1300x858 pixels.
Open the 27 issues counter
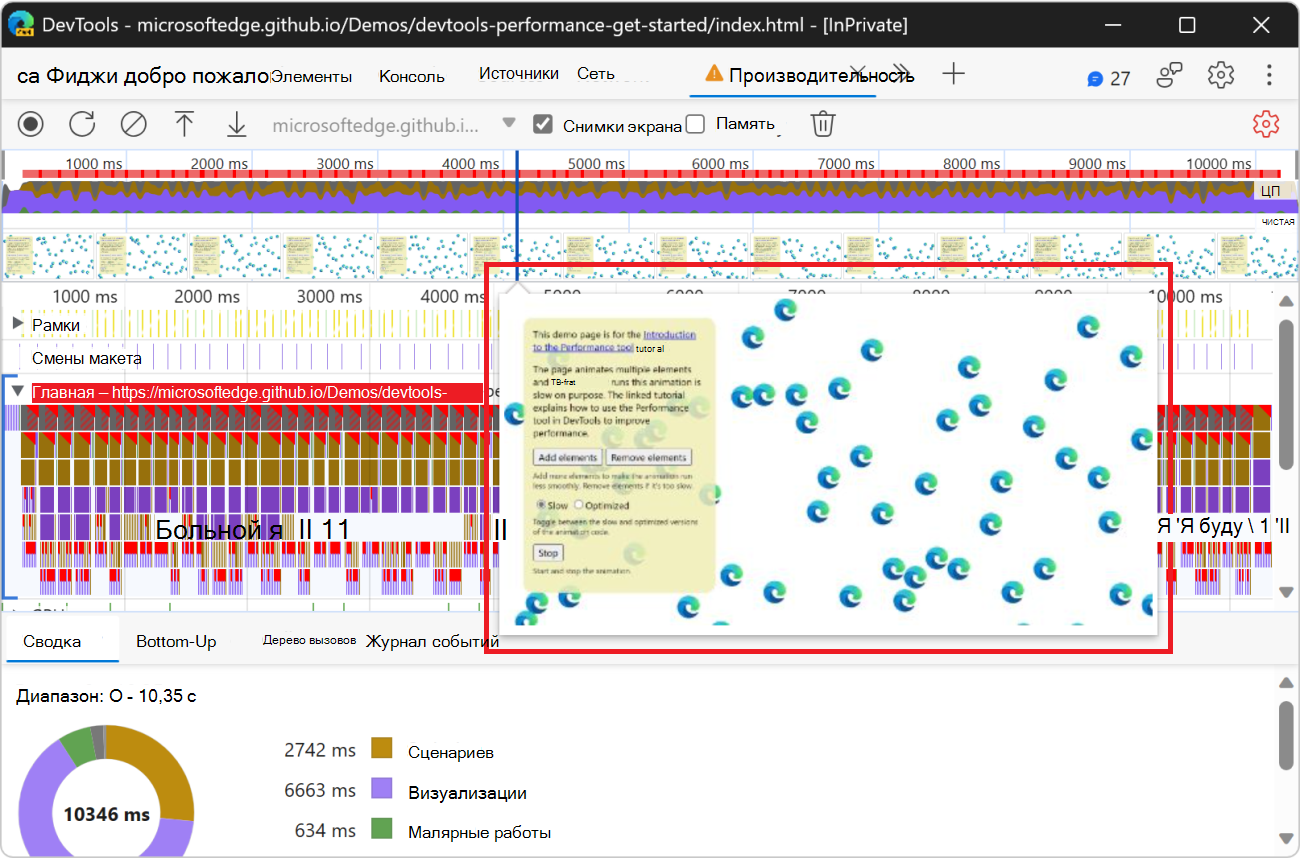[1109, 78]
